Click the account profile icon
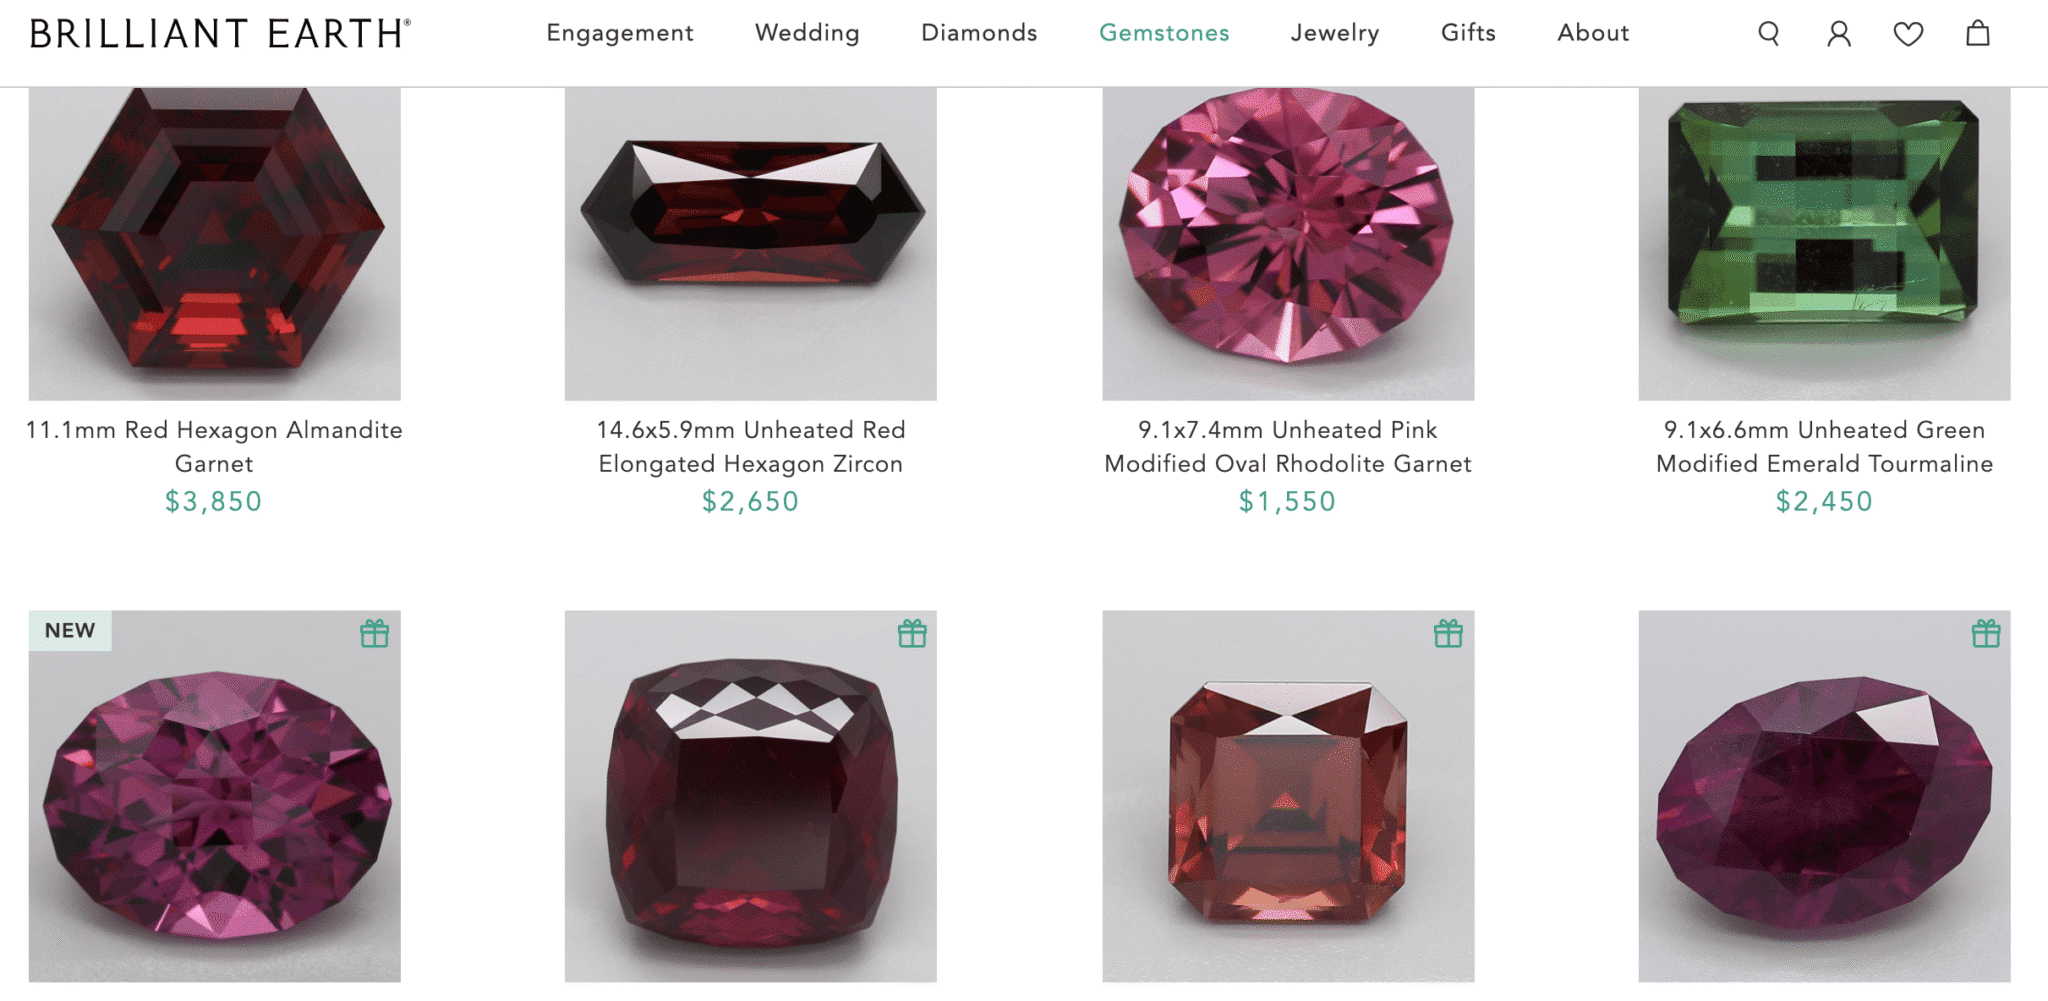The image size is (2048, 1001). (x=1838, y=34)
